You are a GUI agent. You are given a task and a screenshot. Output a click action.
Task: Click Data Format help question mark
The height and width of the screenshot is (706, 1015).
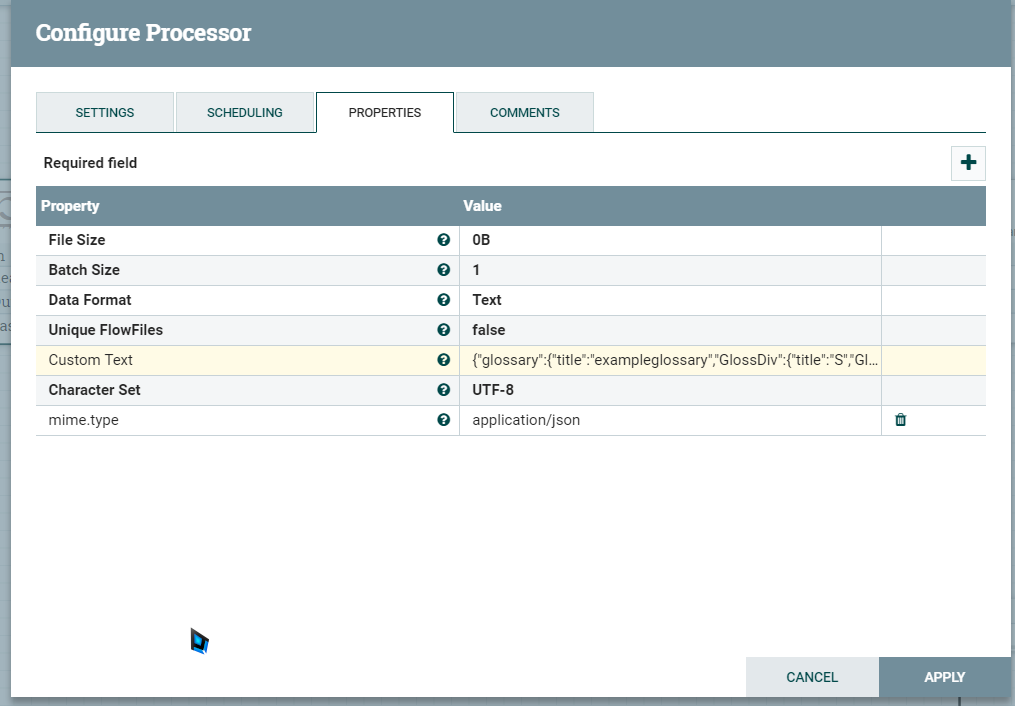pos(443,300)
